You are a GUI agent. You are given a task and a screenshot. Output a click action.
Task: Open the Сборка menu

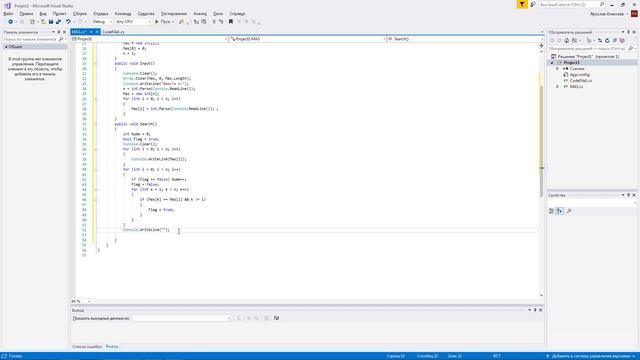80,13
